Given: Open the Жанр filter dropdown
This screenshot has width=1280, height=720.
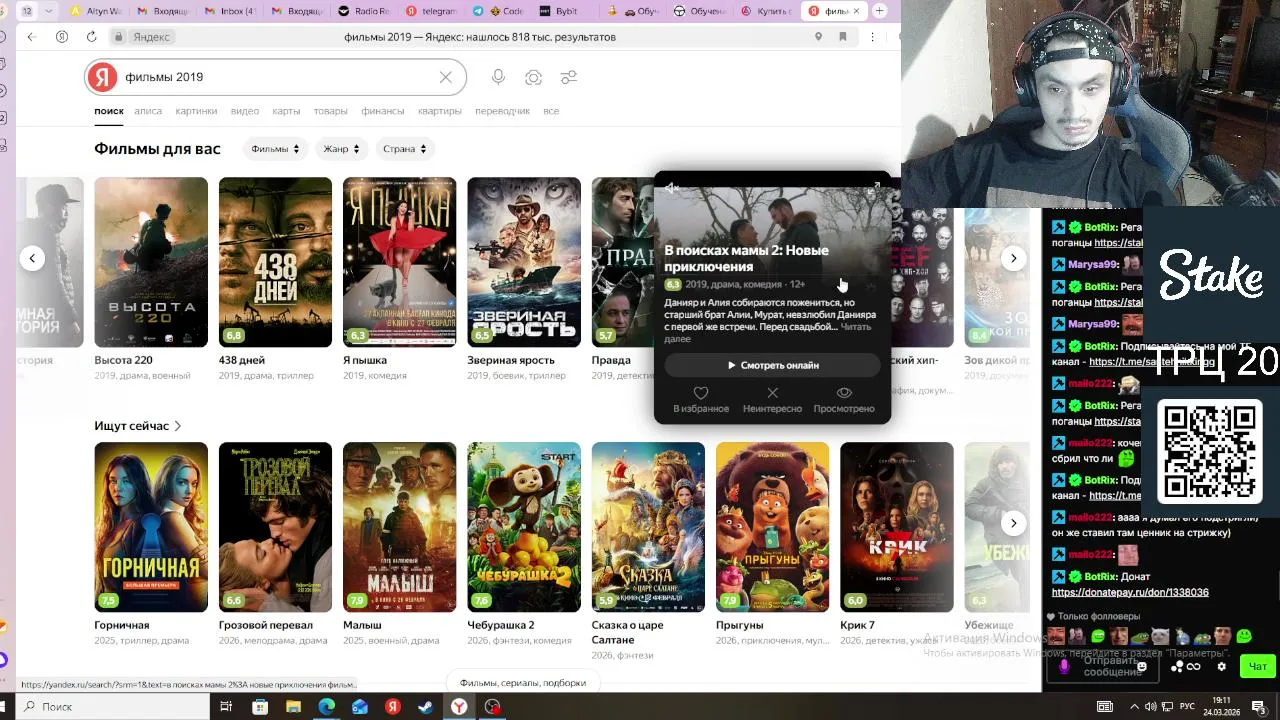Looking at the screenshot, I should tap(341, 149).
